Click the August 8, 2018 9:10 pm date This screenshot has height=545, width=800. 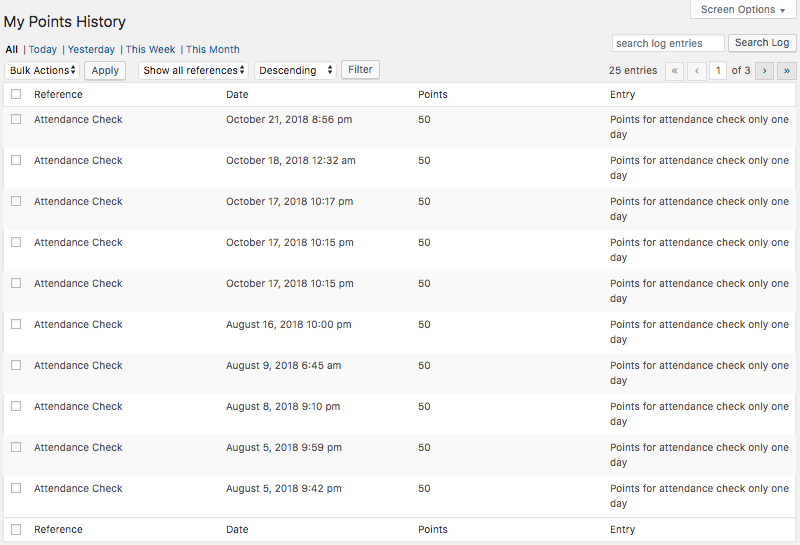click(x=283, y=407)
